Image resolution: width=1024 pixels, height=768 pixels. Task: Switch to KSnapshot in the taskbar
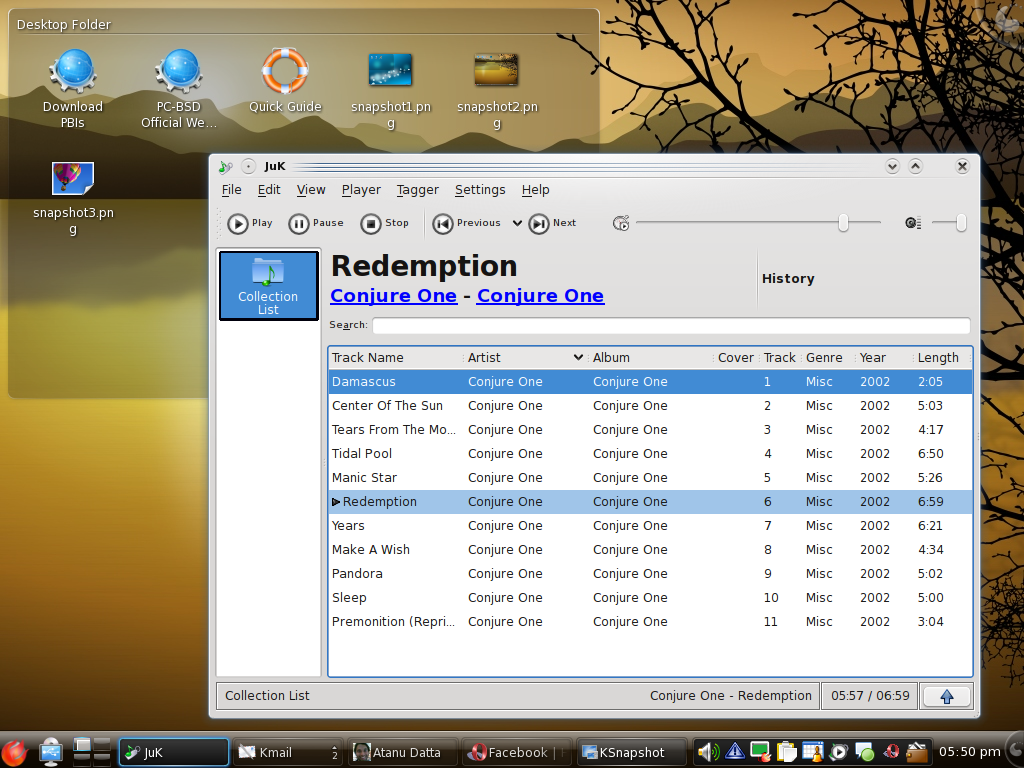tap(634, 752)
